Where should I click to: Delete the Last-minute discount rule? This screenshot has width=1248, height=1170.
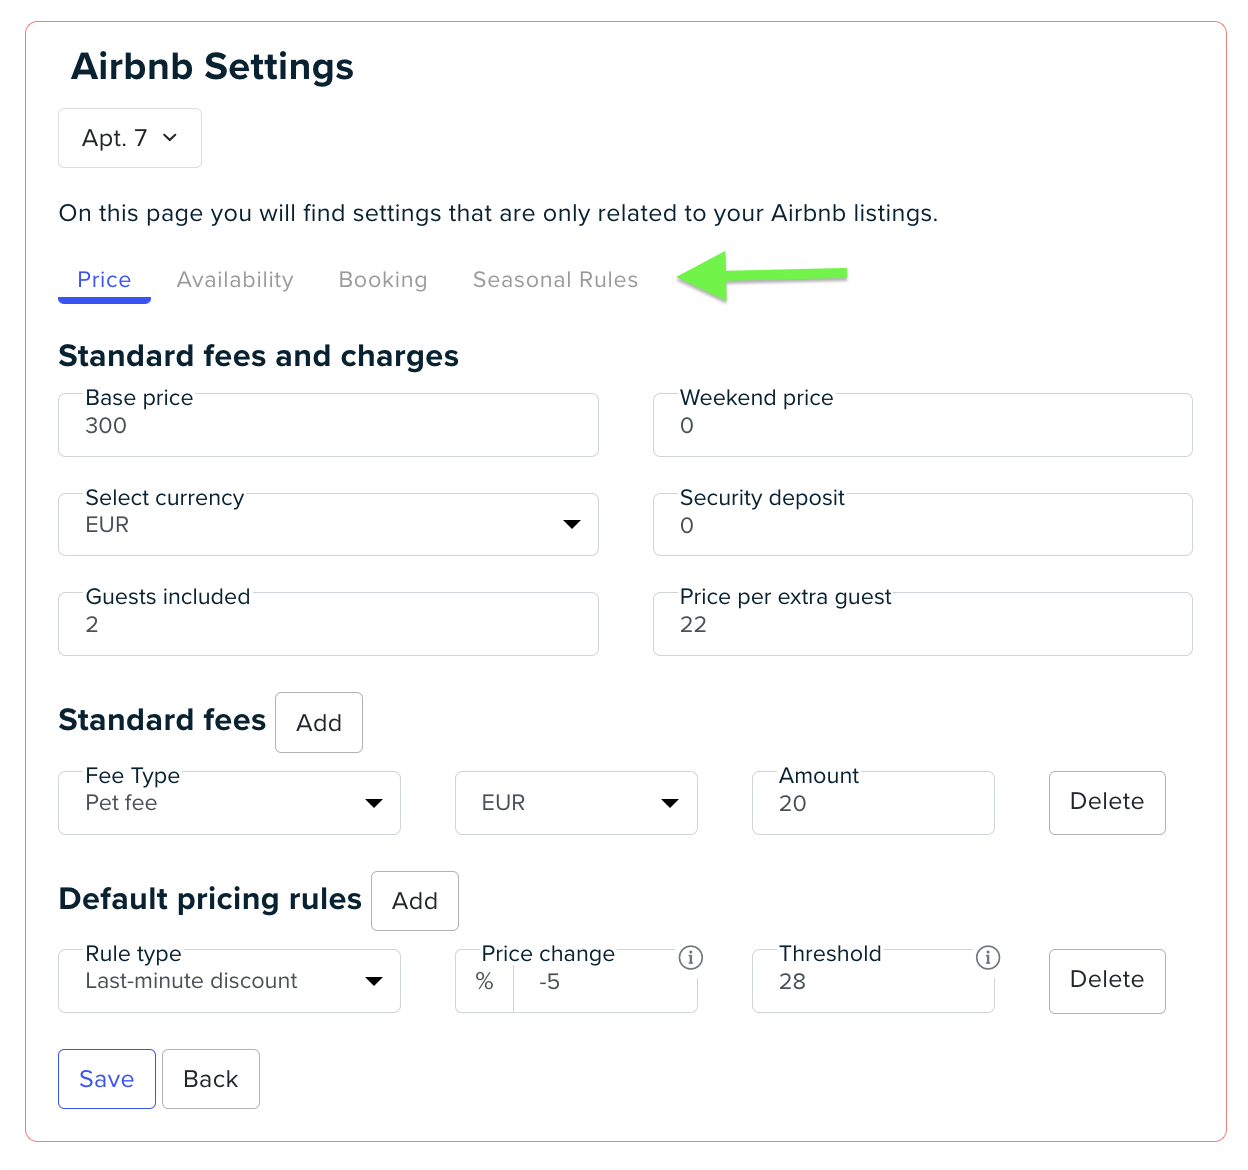coord(1107,981)
